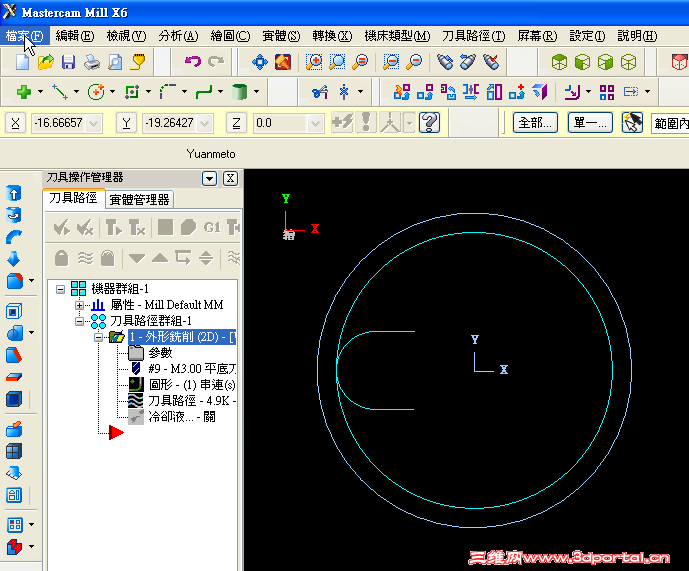Click the Fit to screen icon
The width and height of the screenshot is (689, 571).
pos(283,62)
